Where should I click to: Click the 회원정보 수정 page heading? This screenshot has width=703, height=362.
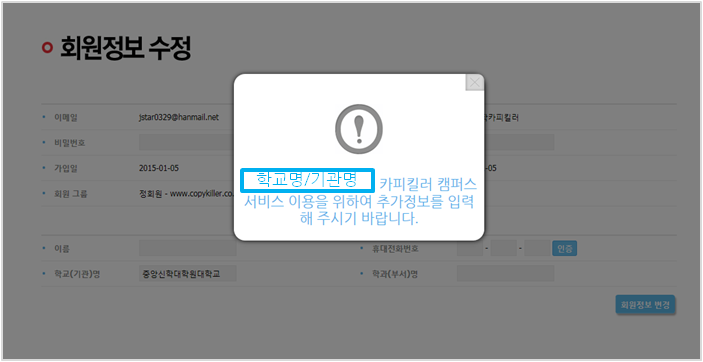pos(126,48)
